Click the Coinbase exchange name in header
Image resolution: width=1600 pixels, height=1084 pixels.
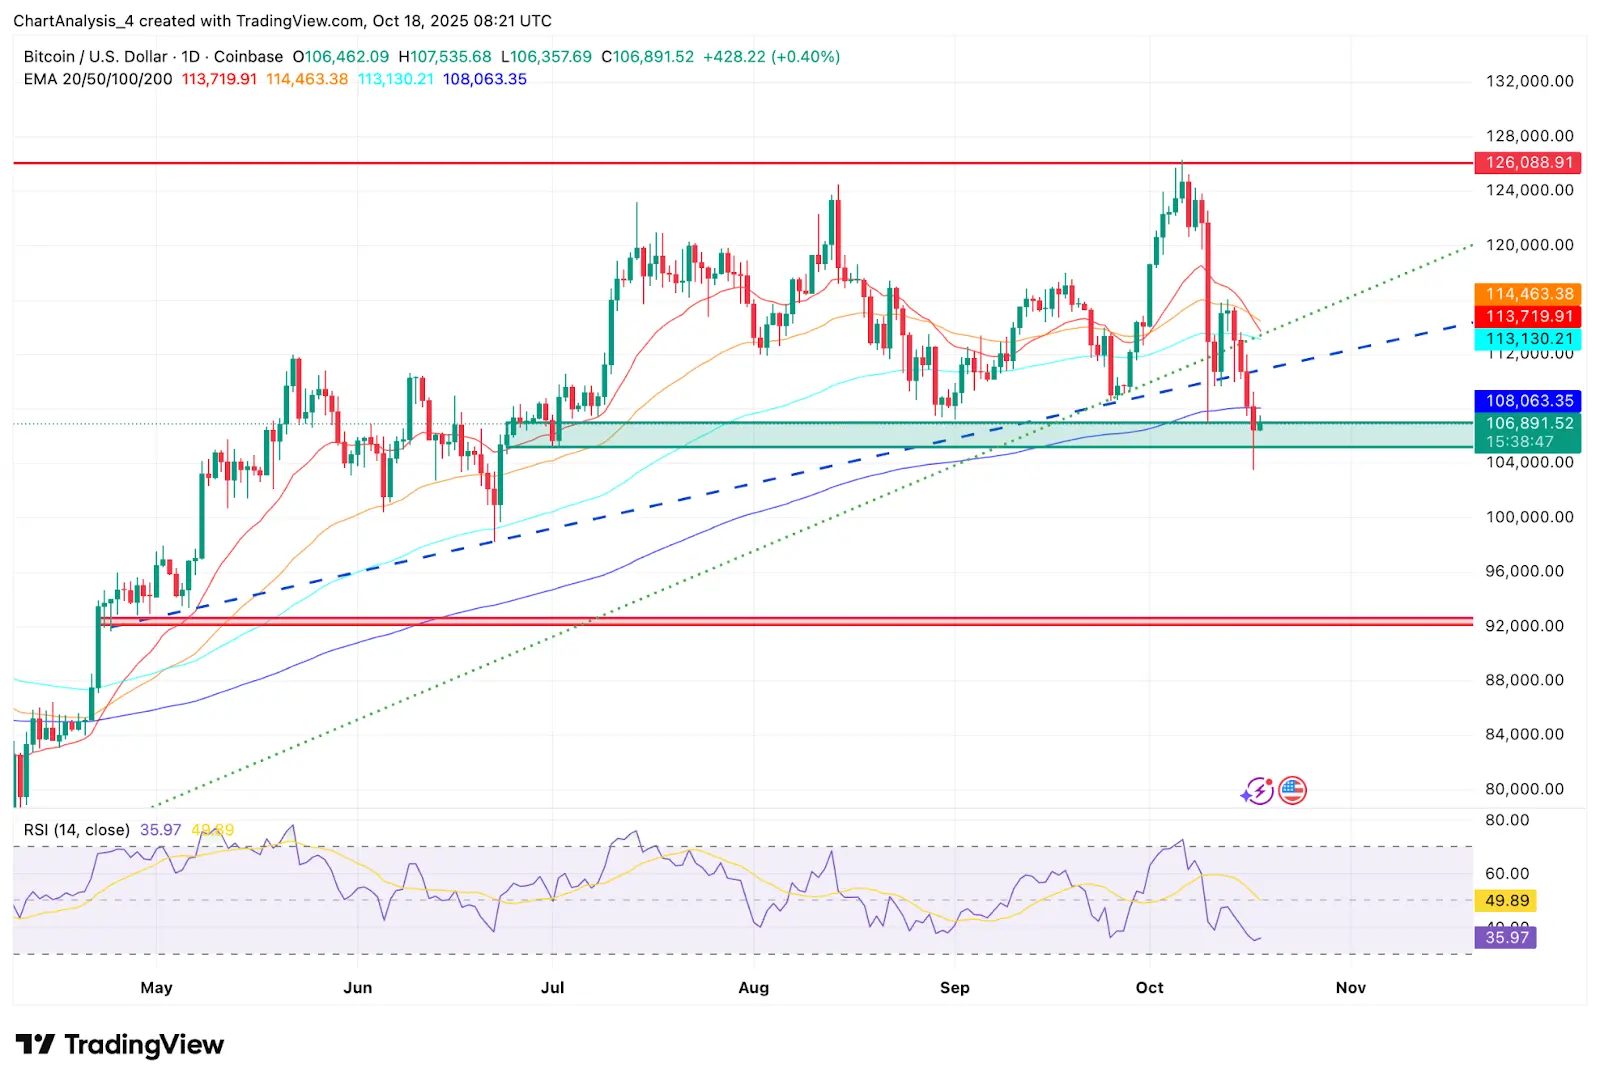(x=248, y=57)
